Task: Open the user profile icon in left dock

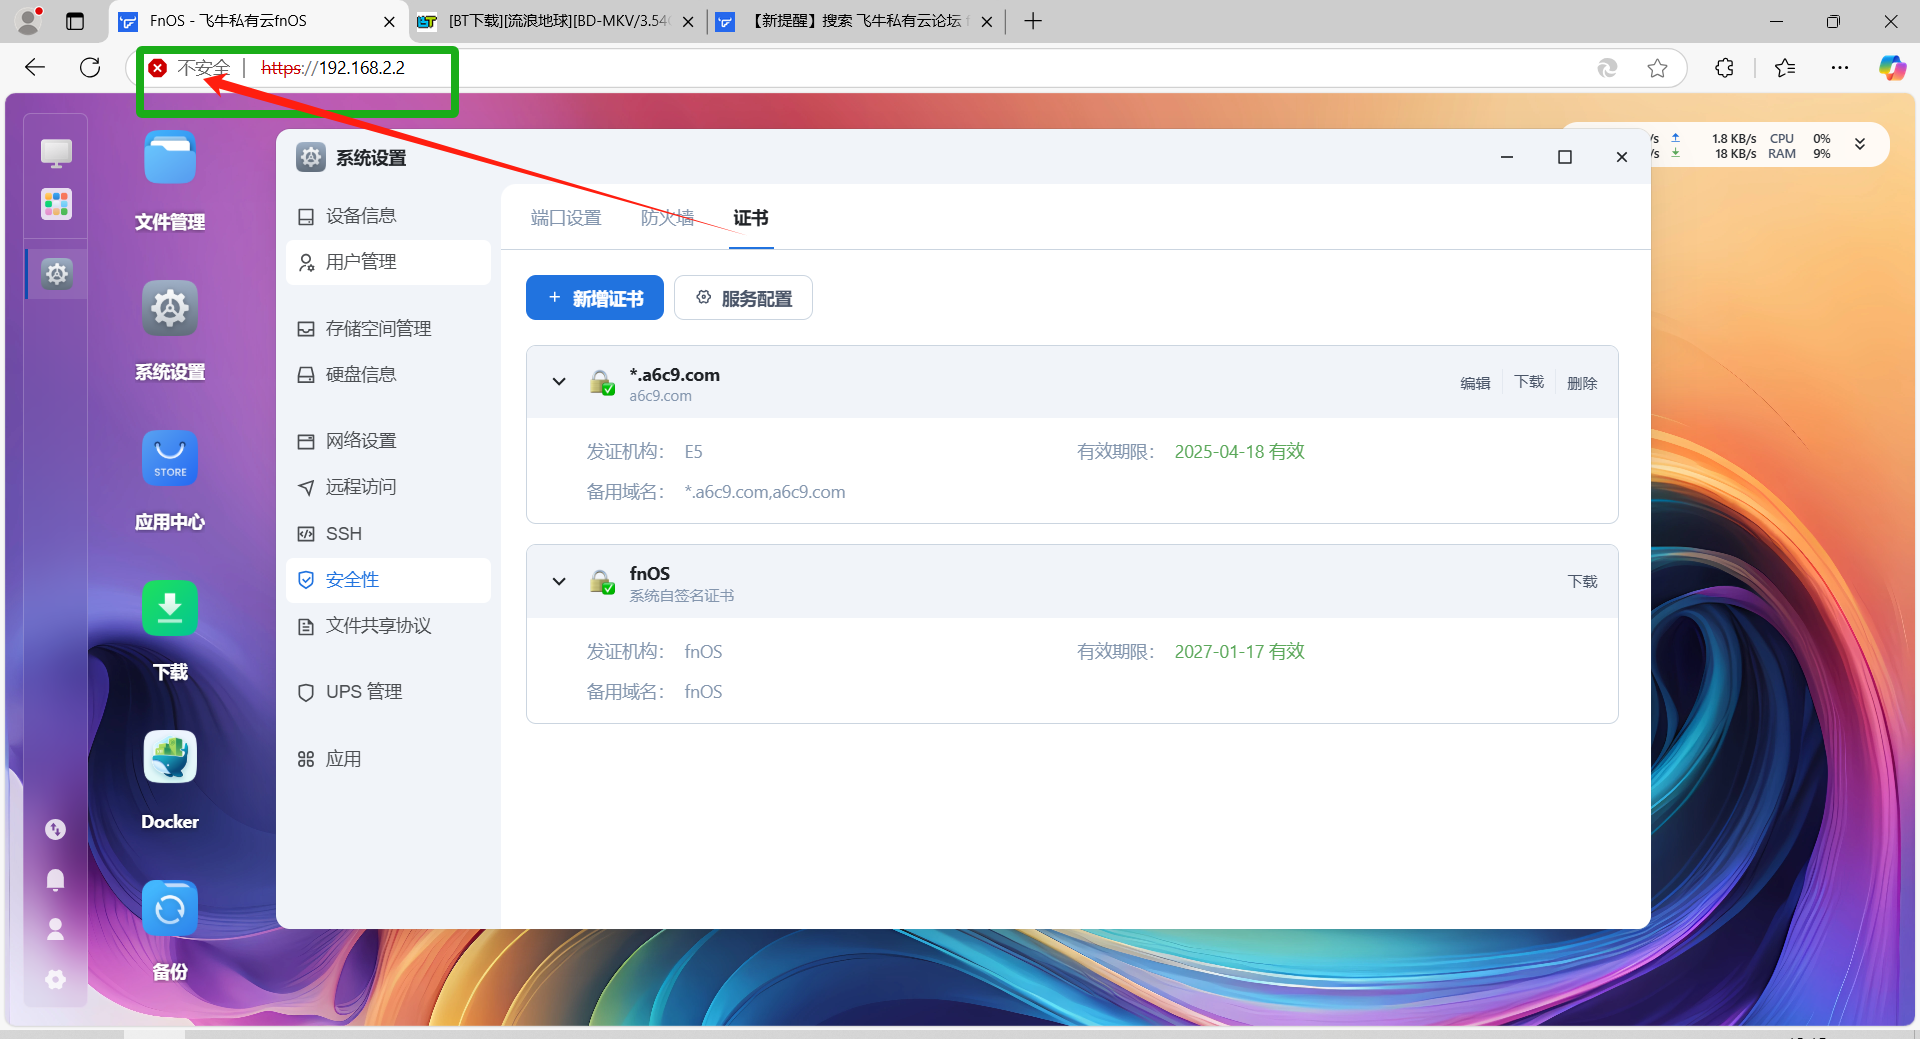Action: [x=56, y=929]
